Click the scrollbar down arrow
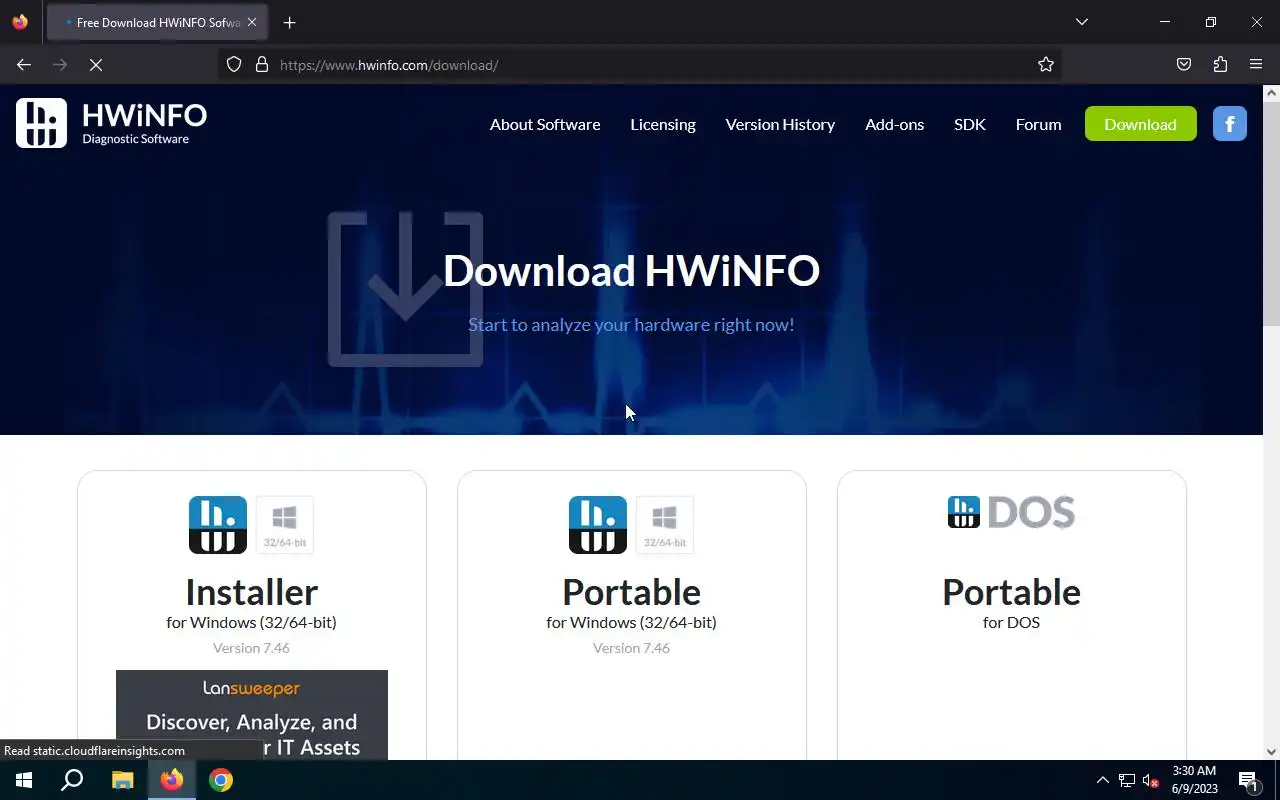Screen dimensions: 1280x800 (1271, 751)
